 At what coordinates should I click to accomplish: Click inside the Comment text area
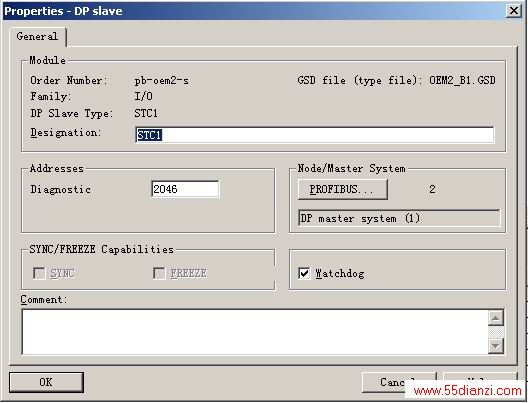point(255,332)
